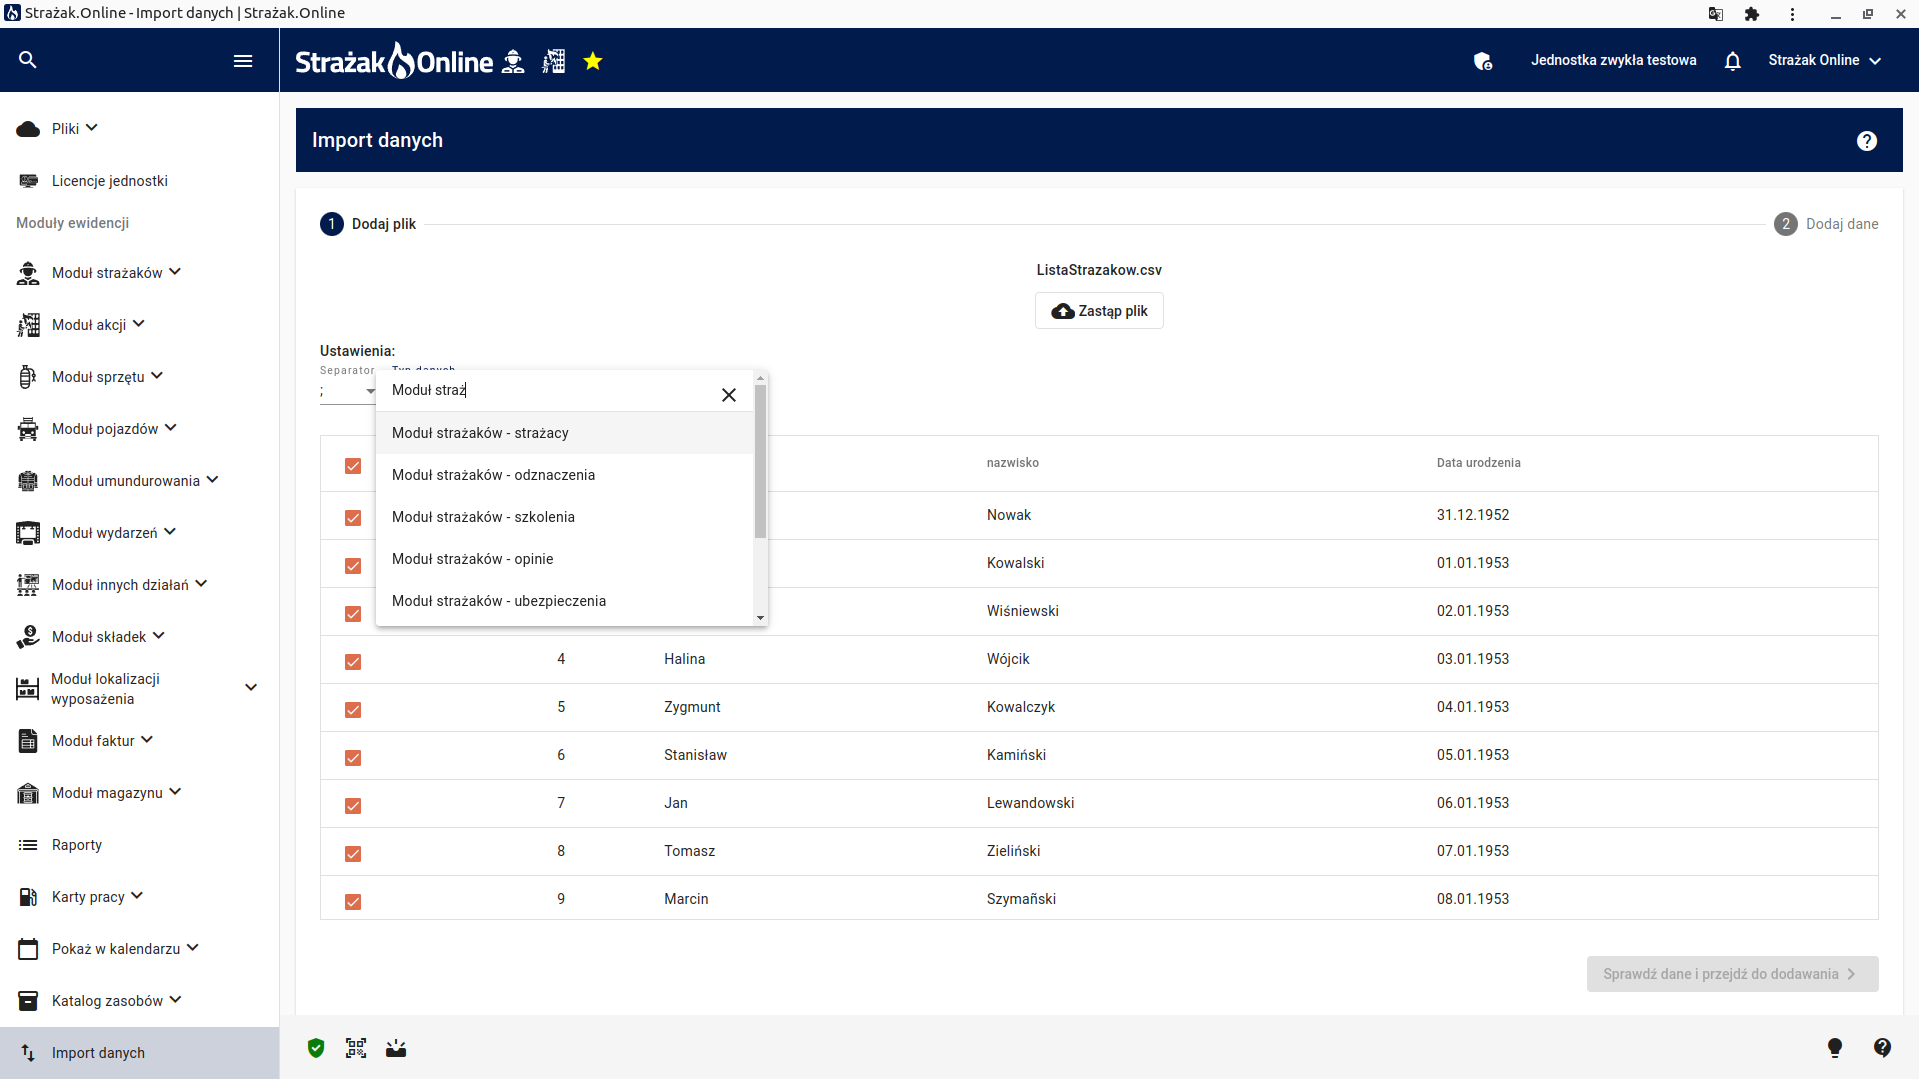Uncheck the Tomasz Zieliński row checkbox

(x=353, y=854)
